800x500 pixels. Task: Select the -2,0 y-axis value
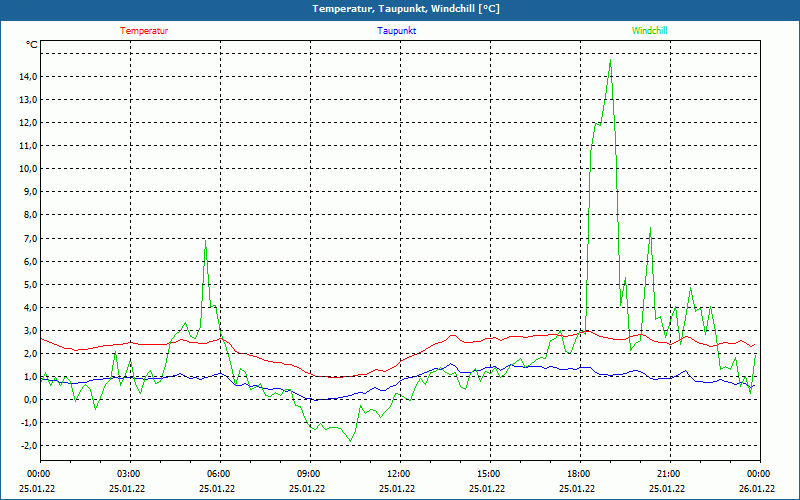click(28, 445)
